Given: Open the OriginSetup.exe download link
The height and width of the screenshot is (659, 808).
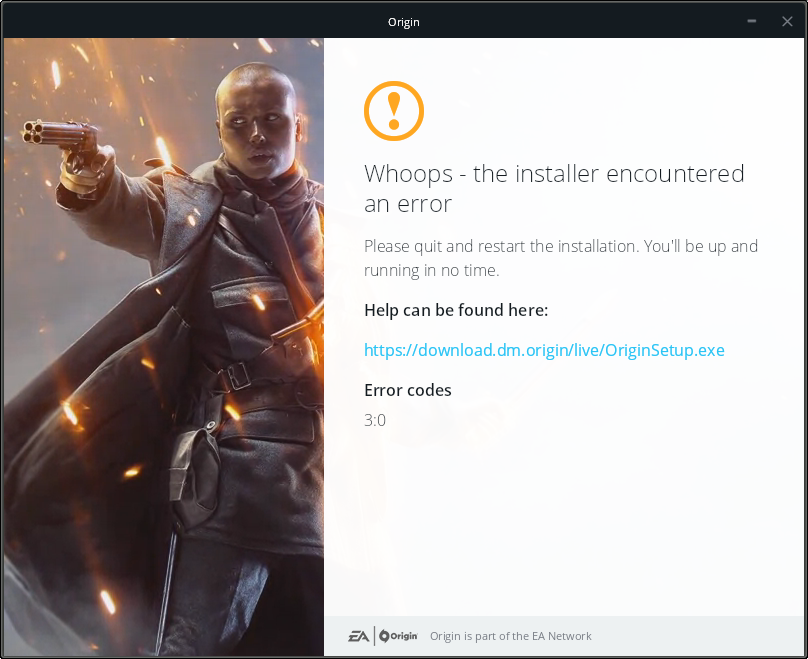Looking at the screenshot, I should pyautogui.click(x=544, y=350).
